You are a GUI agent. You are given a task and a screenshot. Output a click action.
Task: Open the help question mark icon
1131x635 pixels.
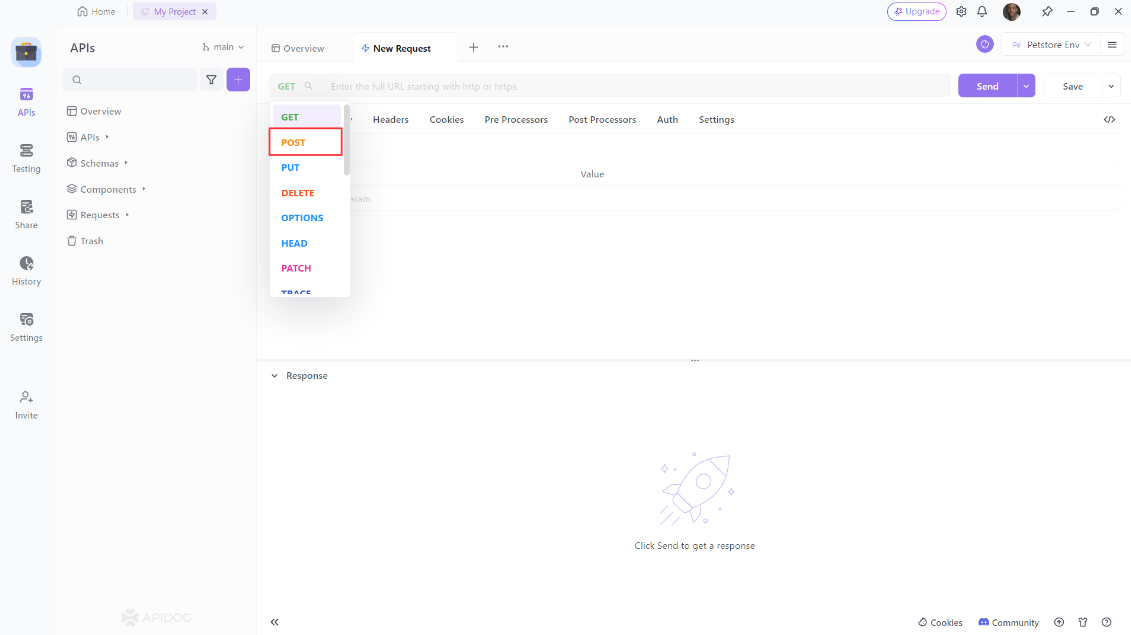(x=1106, y=622)
